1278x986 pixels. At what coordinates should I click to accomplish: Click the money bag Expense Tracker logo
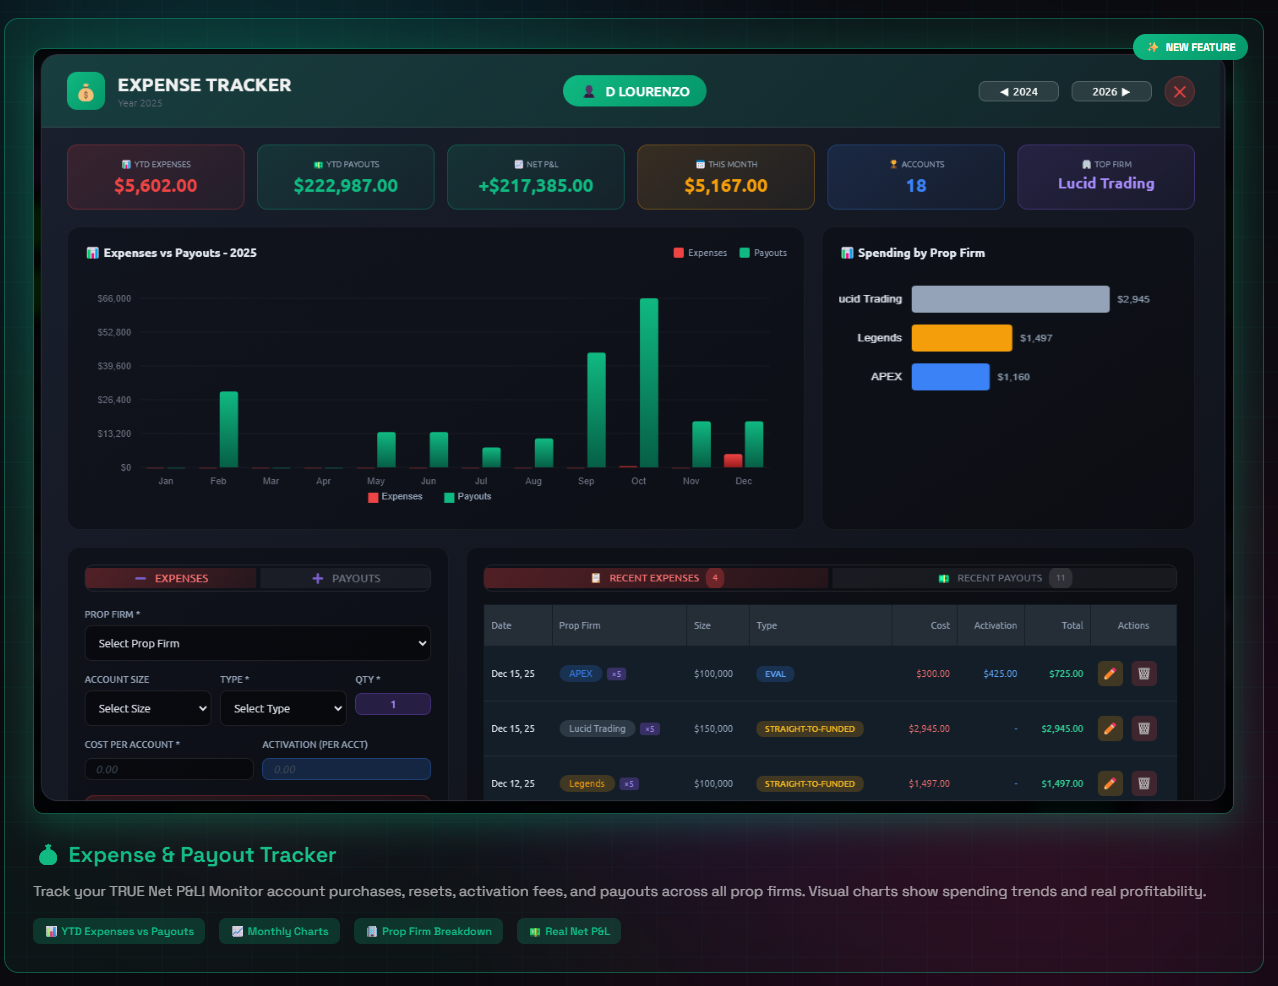coord(86,91)
